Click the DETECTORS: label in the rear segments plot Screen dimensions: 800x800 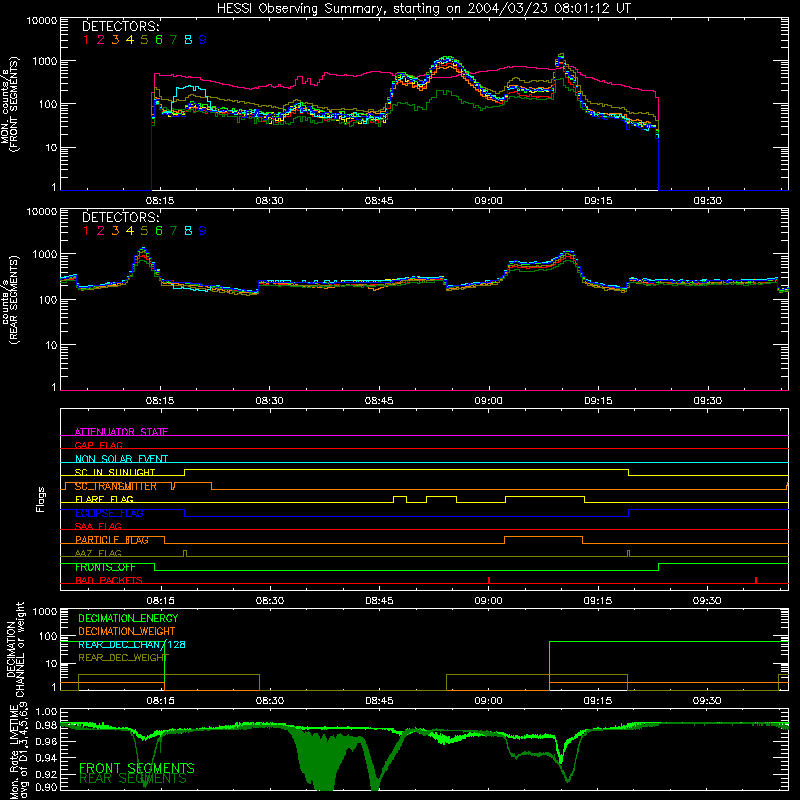pyautogui.click(x=121, y=217)
